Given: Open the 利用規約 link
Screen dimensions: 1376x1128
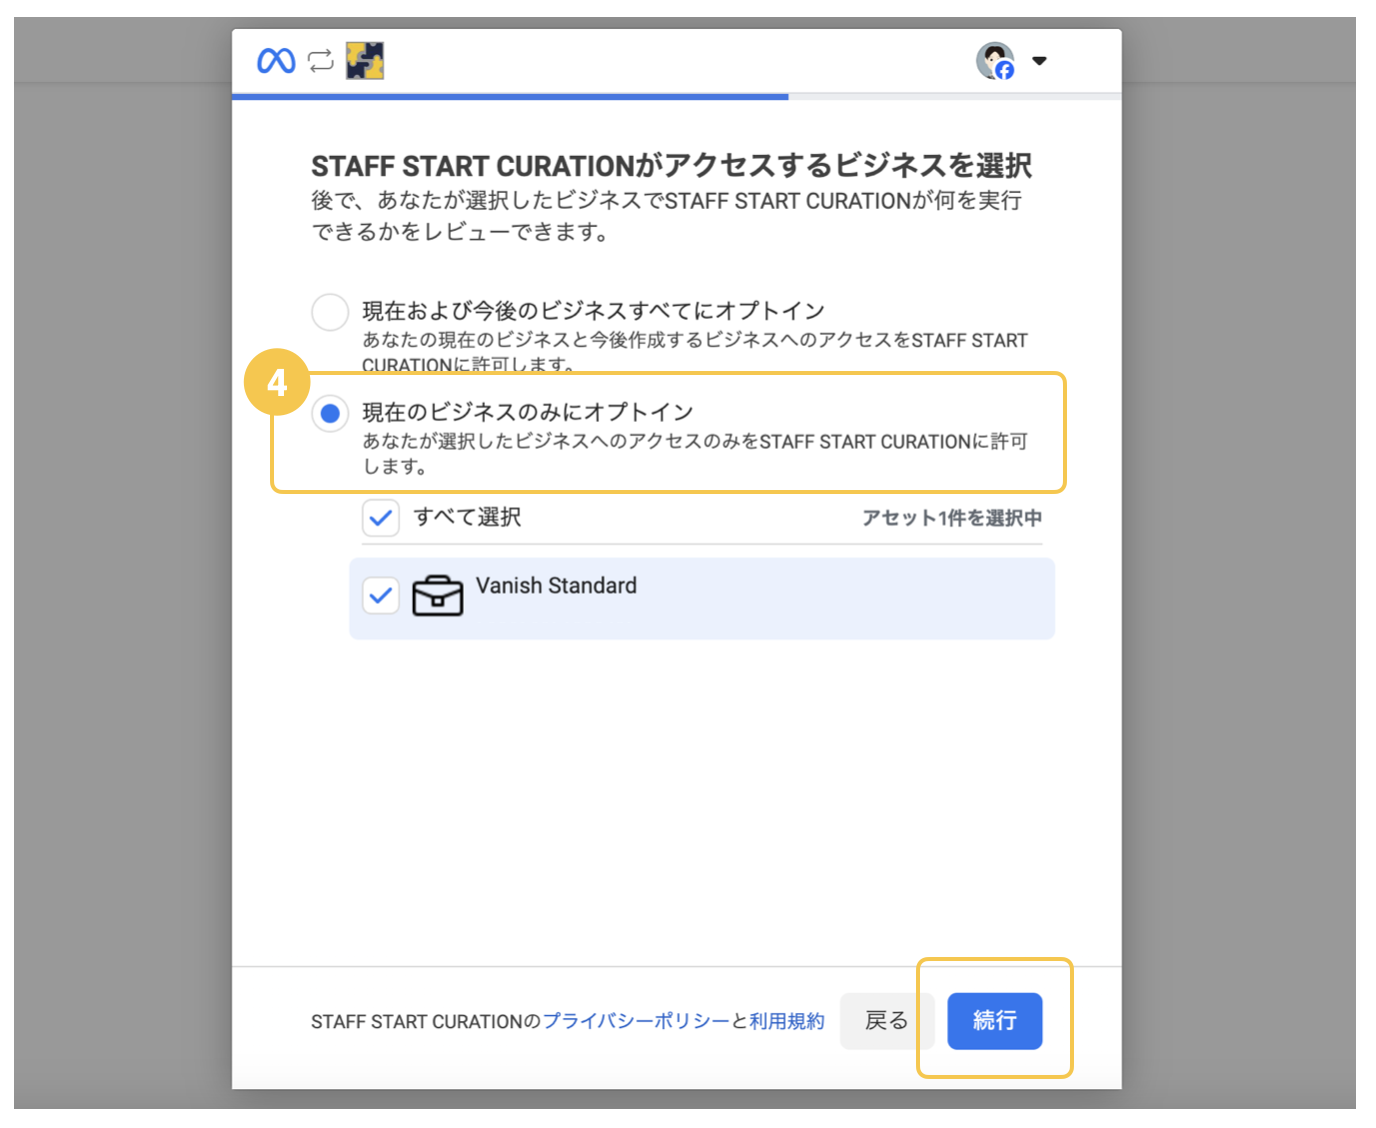Looking at the screenshot, I should pyautogui.click(x=787, y=1021).
